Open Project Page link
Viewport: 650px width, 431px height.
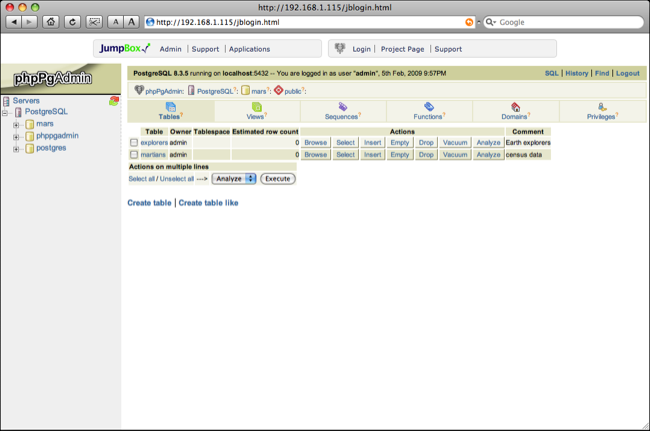pos(402,49)
